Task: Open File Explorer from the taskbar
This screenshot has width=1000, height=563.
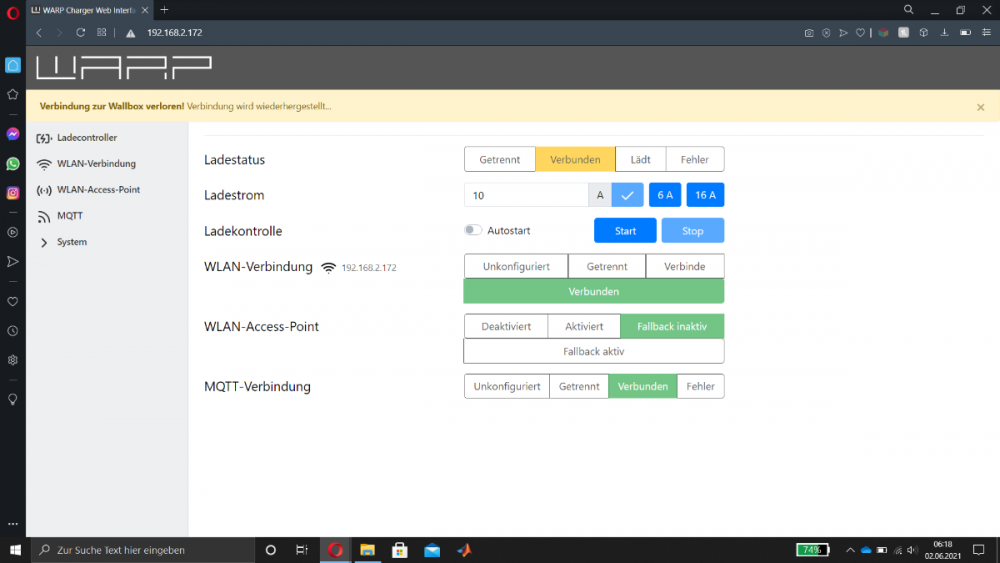Action: point(367,550)
